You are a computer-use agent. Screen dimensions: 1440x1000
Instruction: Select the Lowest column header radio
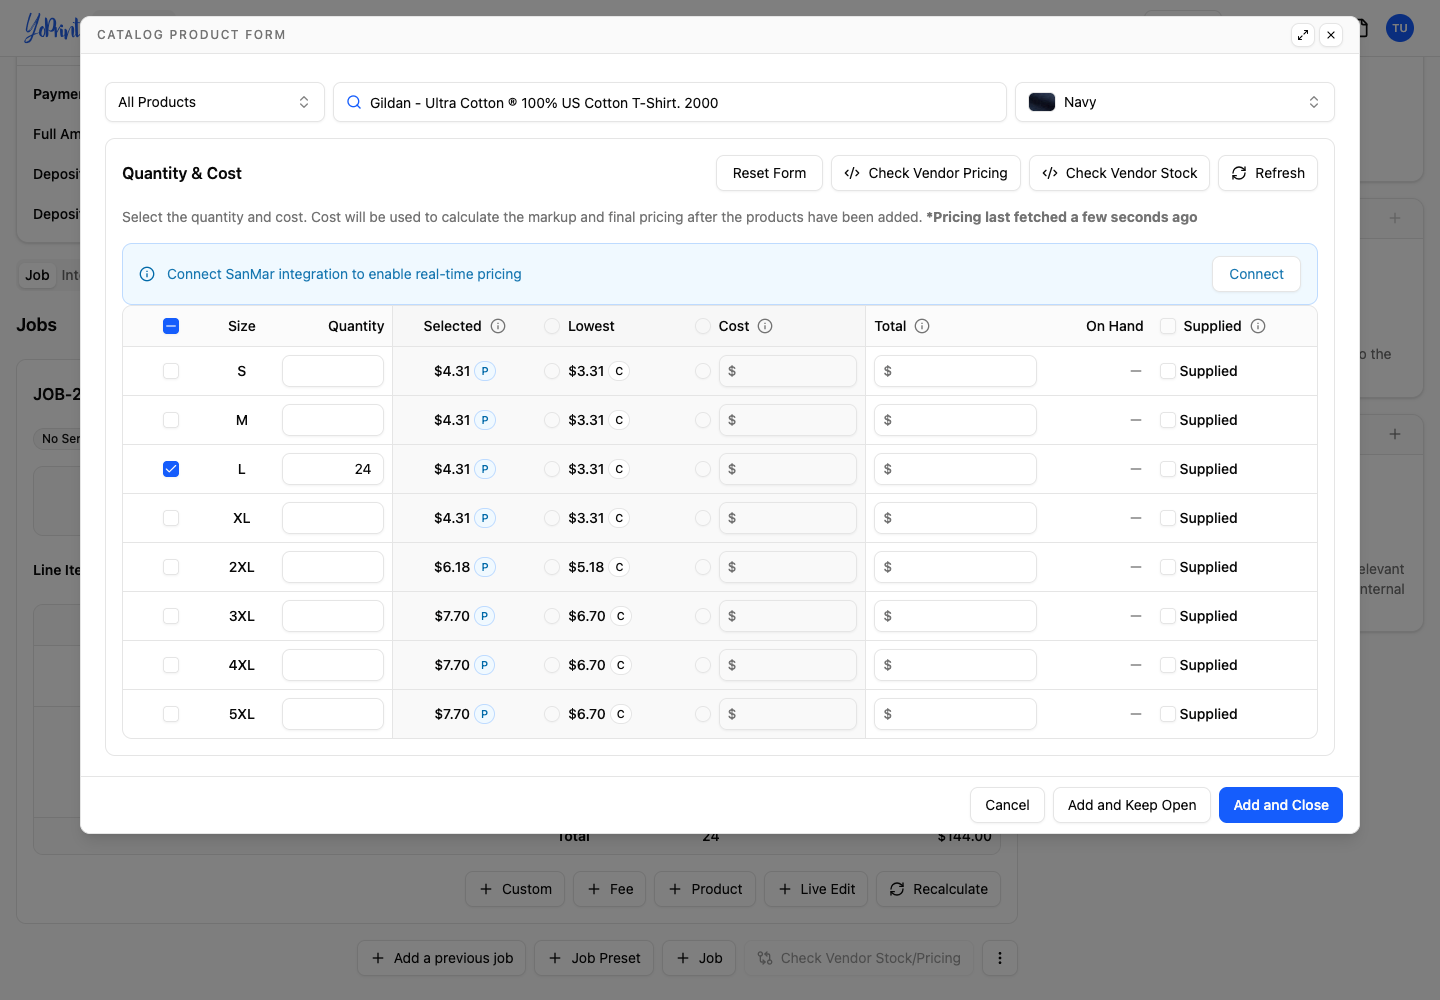[x=552, y=326]
